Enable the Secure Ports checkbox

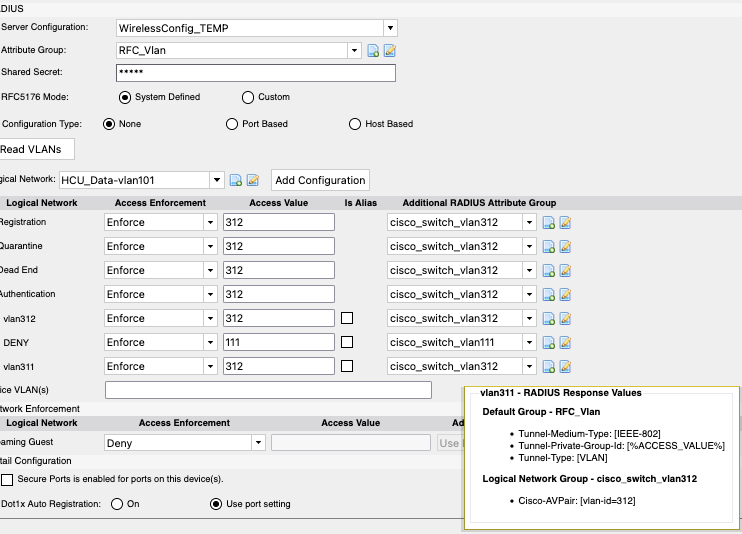coord(7,479)
